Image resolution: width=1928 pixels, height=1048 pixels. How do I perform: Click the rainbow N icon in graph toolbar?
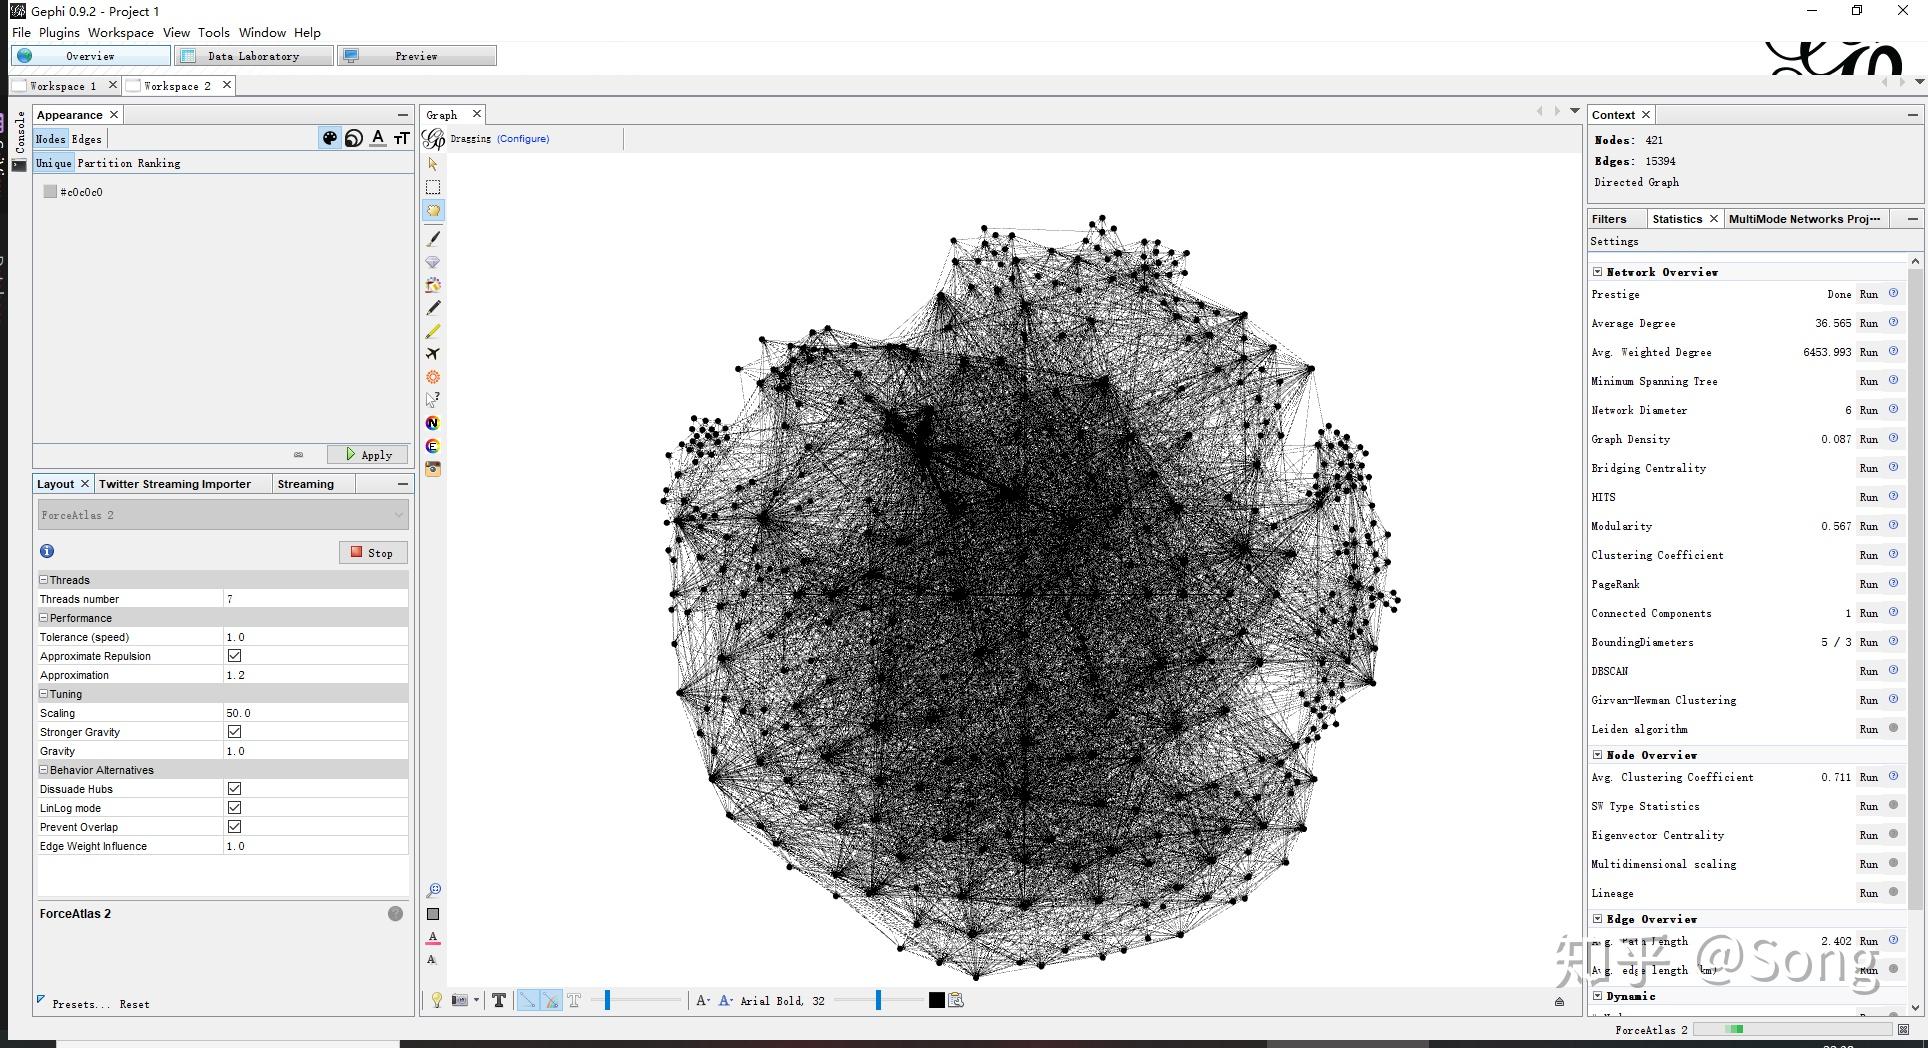pos(433,423)
